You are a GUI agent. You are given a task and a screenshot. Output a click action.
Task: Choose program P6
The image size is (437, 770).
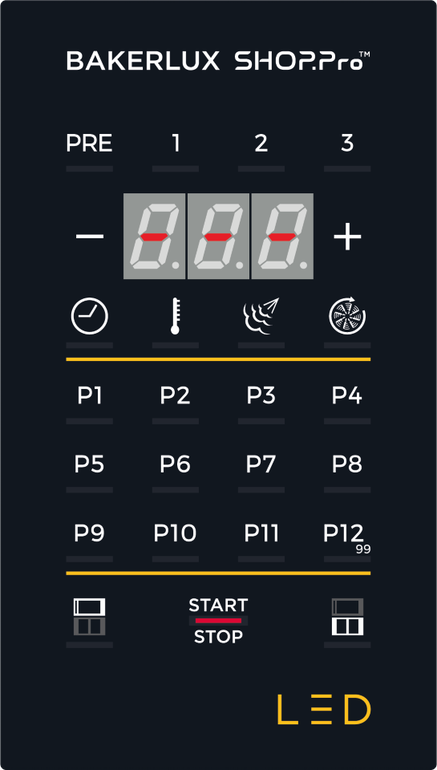click(175, 464)
